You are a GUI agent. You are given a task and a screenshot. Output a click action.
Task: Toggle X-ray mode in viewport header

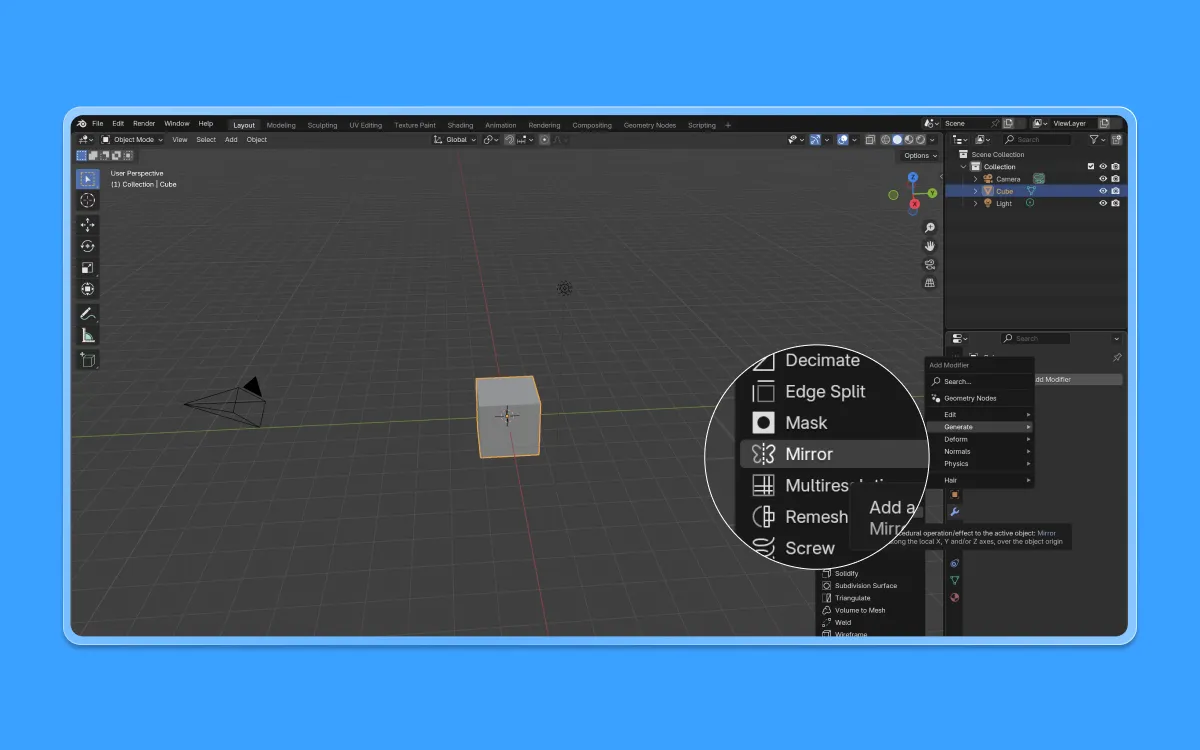(869, 140)
